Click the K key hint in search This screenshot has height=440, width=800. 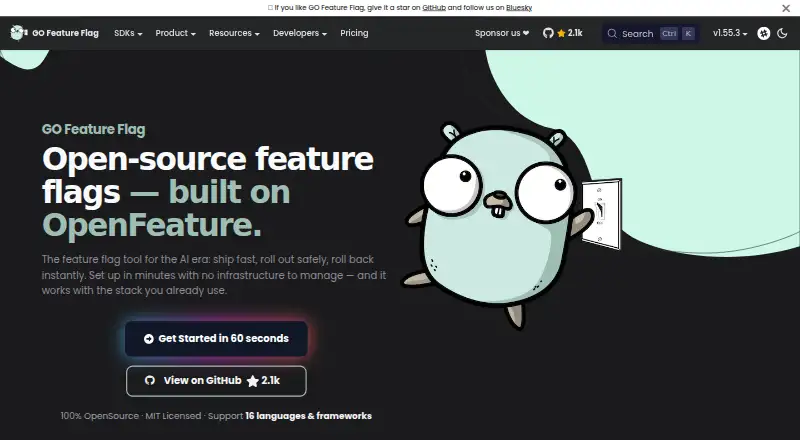(688, 34)
